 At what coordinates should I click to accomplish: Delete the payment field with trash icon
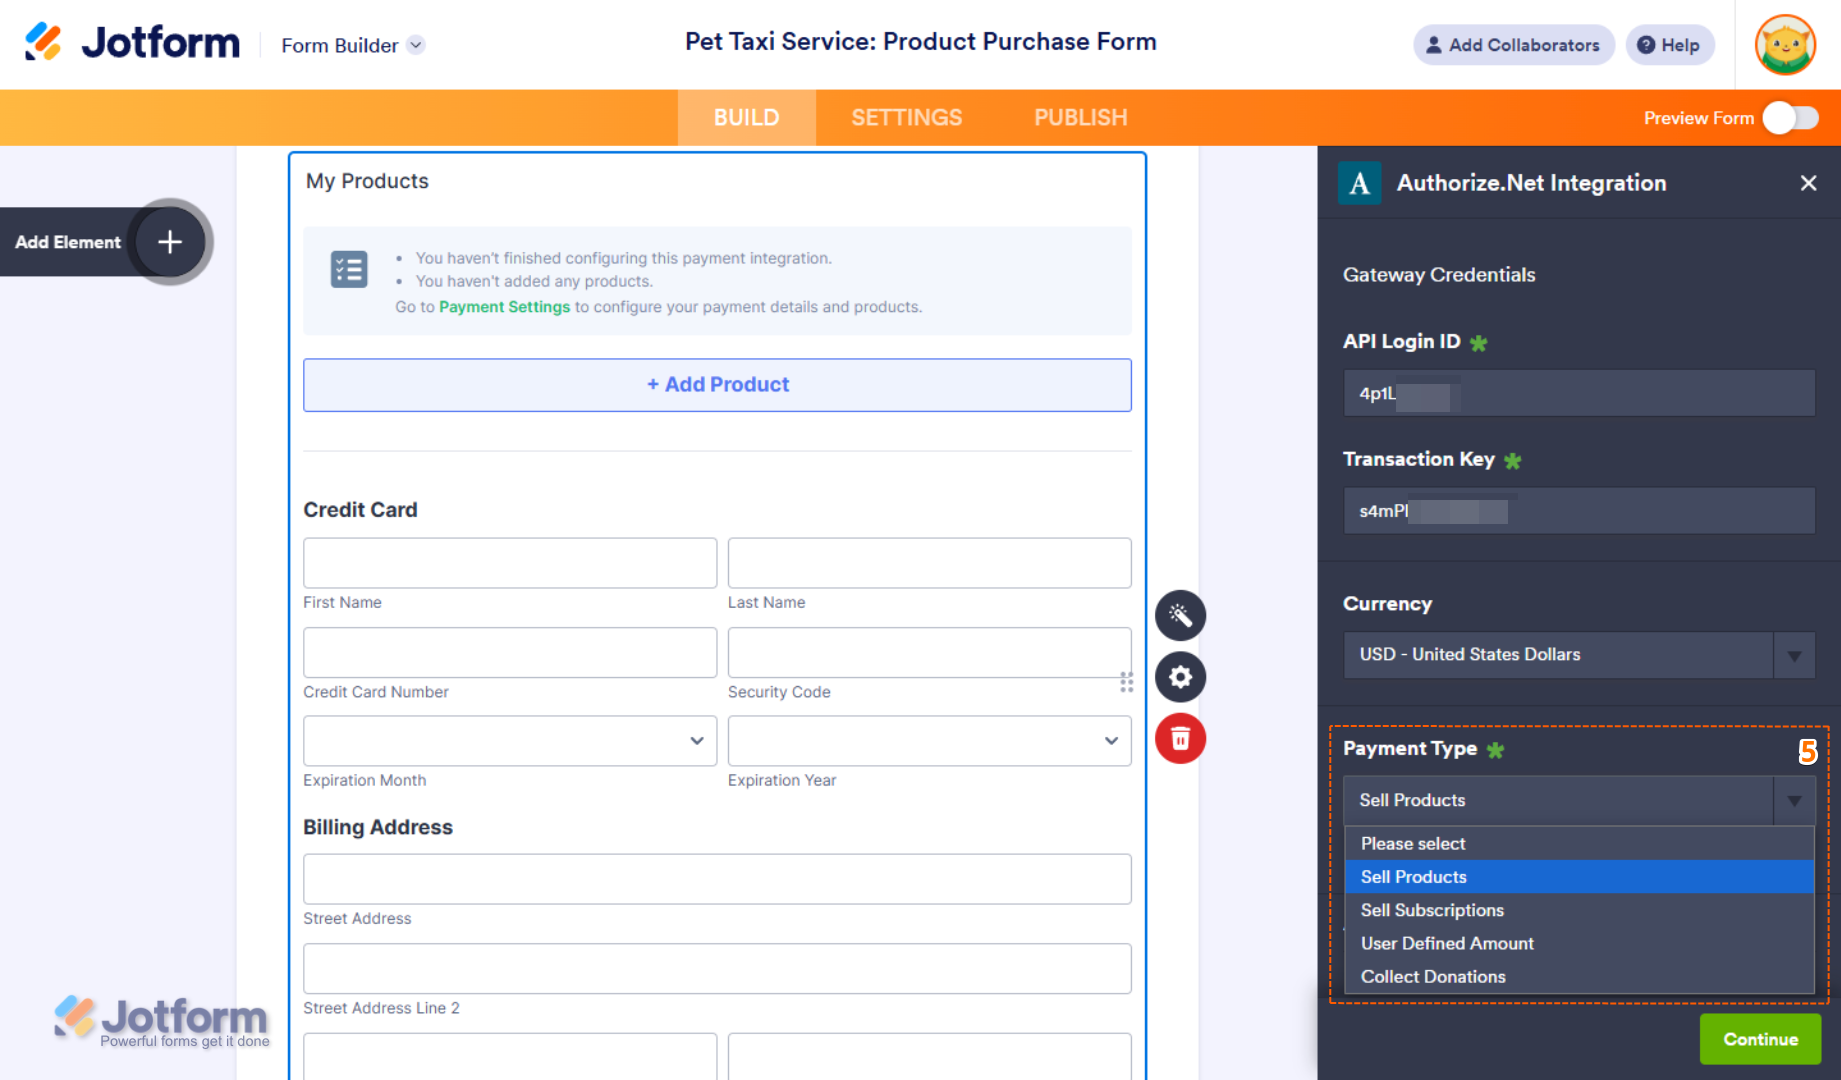click(x=1180, y=739)
